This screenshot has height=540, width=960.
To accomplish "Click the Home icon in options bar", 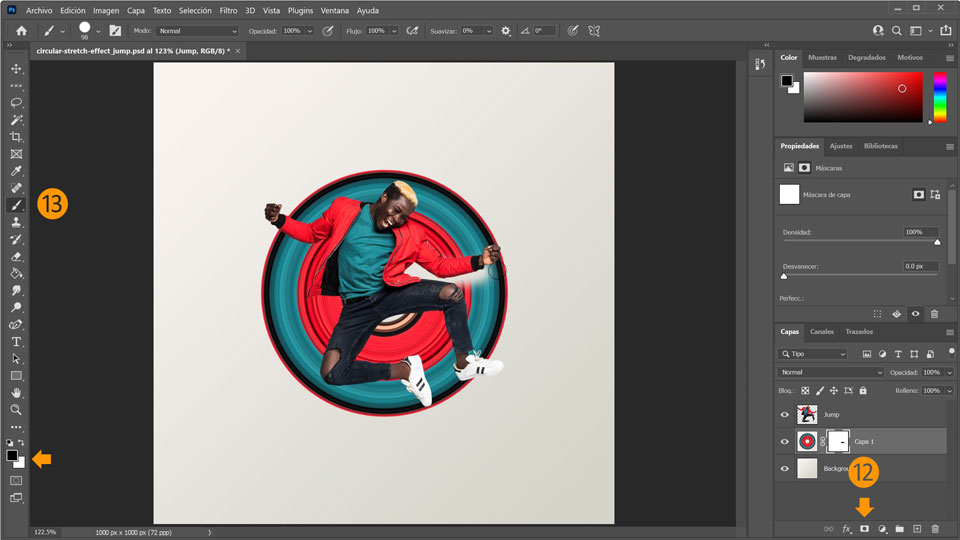I will (21, 31).
